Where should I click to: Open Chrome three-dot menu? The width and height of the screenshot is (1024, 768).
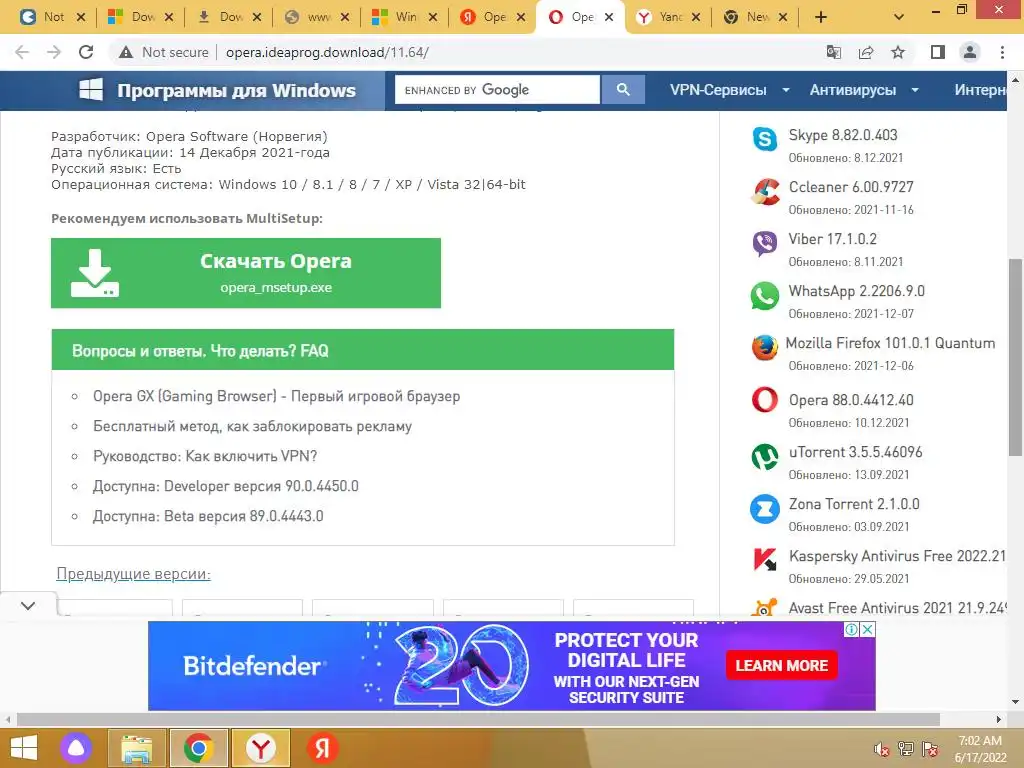coord(1002,52)
